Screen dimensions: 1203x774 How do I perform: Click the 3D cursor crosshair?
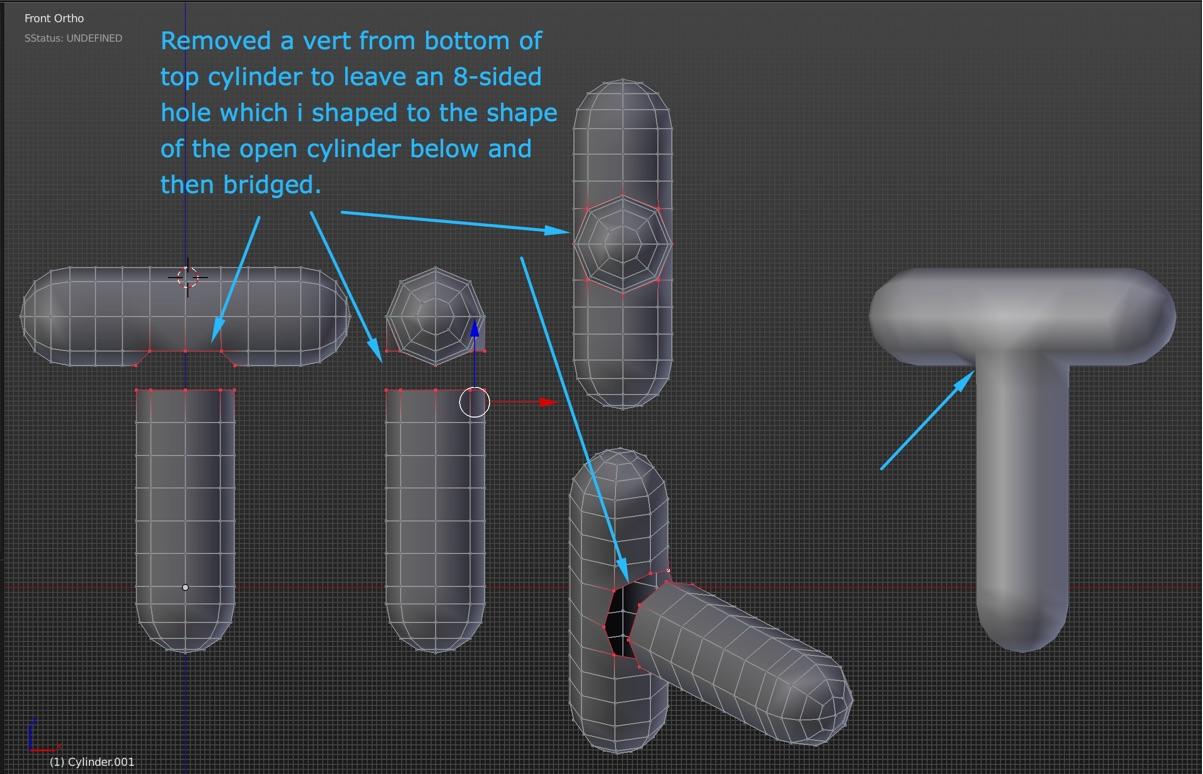188,277
